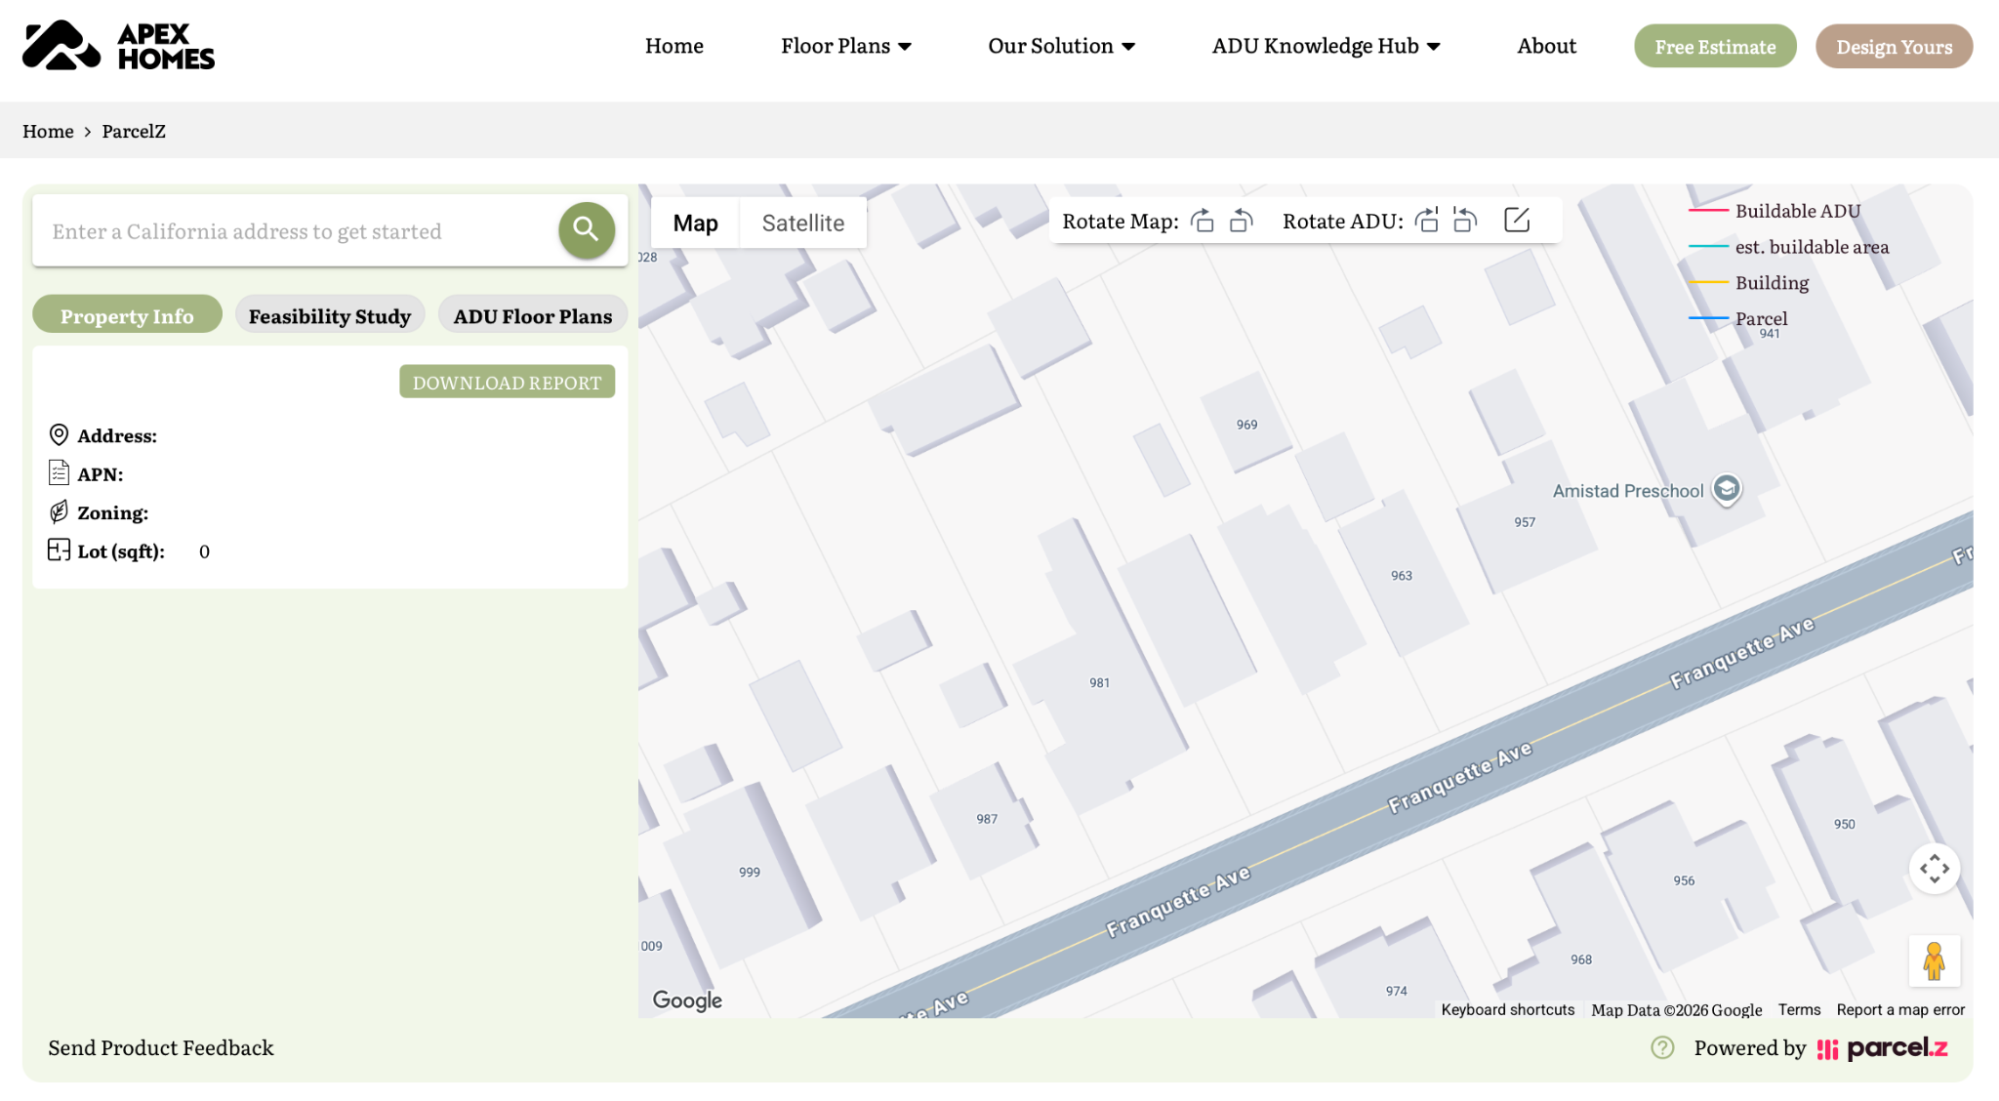Click the Address location pin icon

coord(59,435)
